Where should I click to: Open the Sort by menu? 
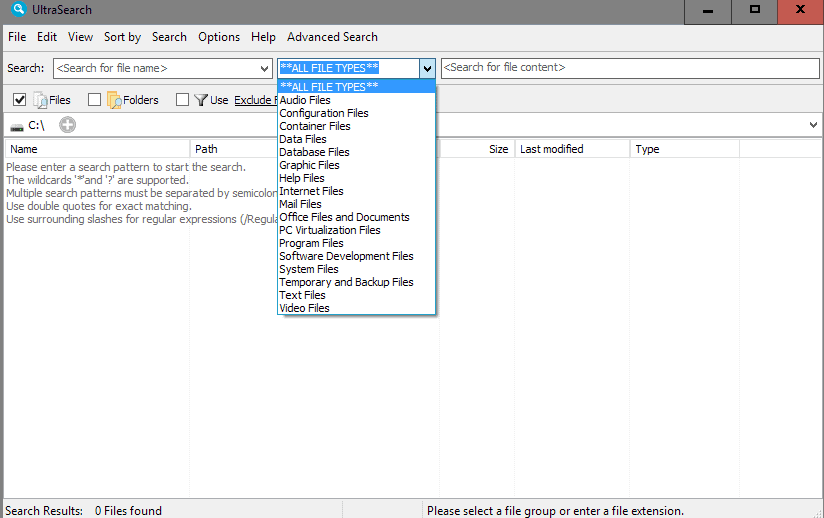tap(122, 37)
